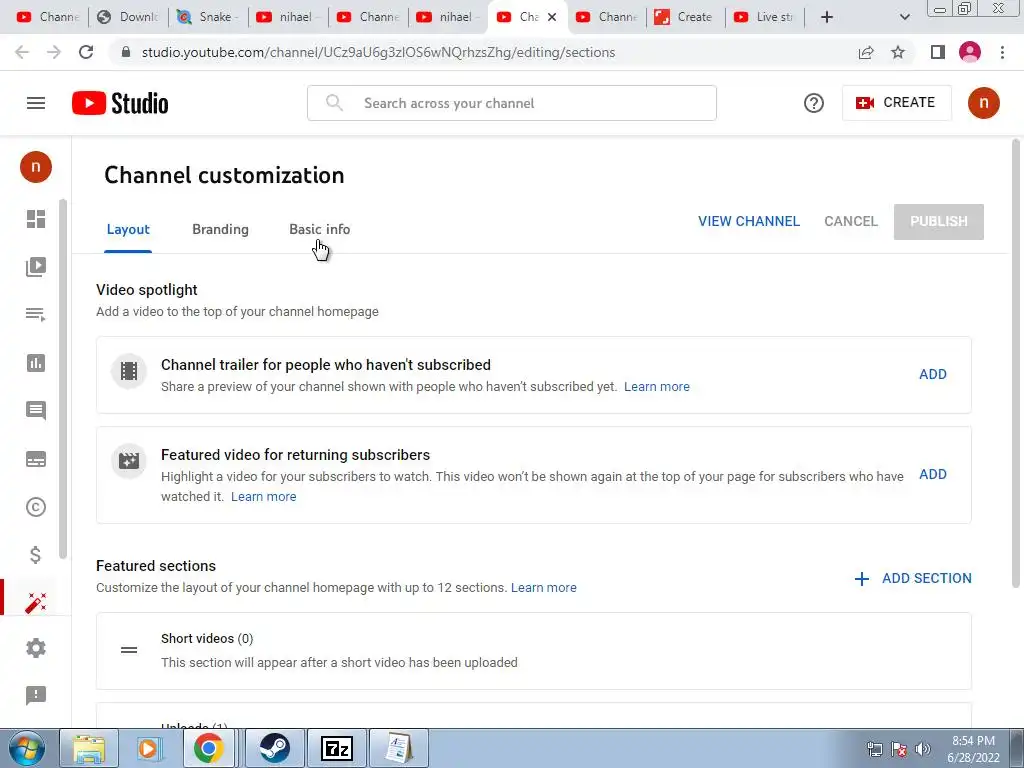Switch to the Snake browser tab
1024x768 pixels.
coord(208,17)
